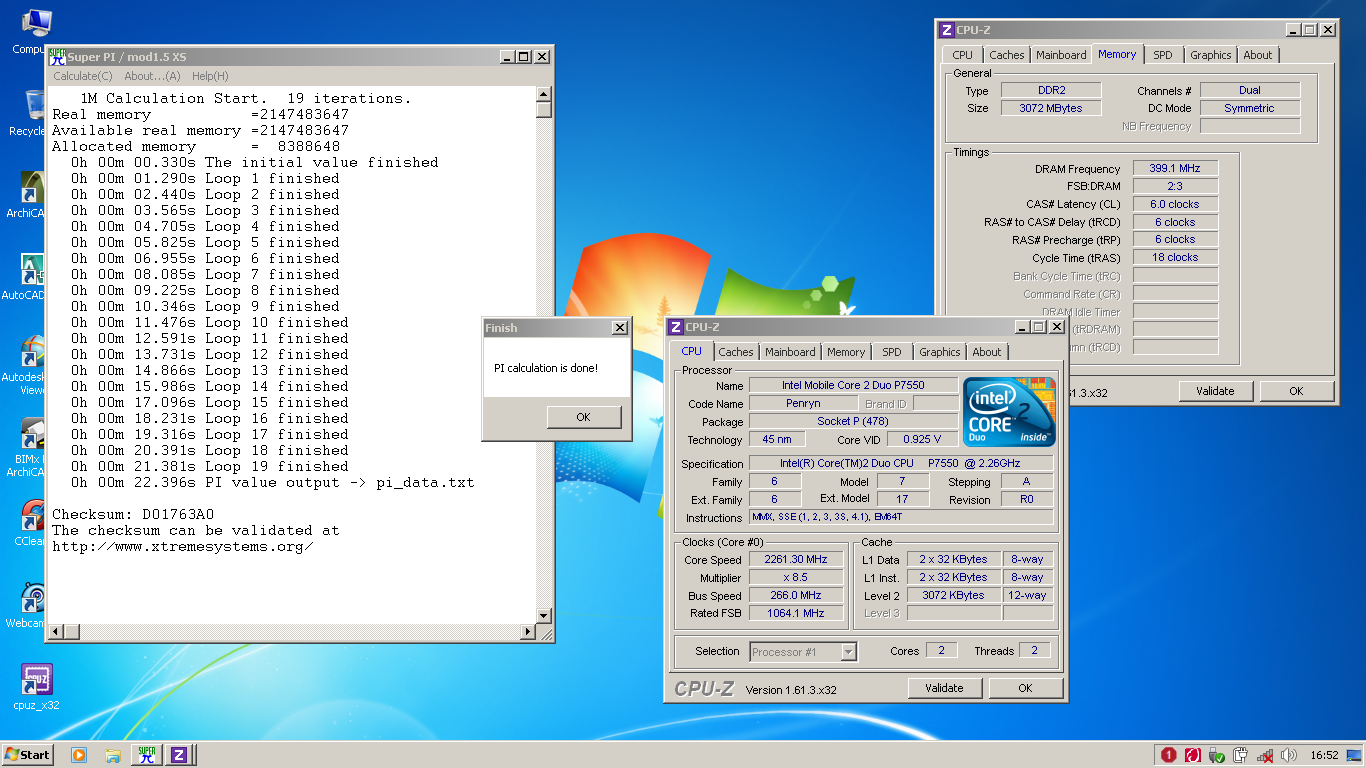1366x768 pixels.
Task: Select the cpuz_x32 desktop icon
Action: pyautogui.click(x=36, y=687)
